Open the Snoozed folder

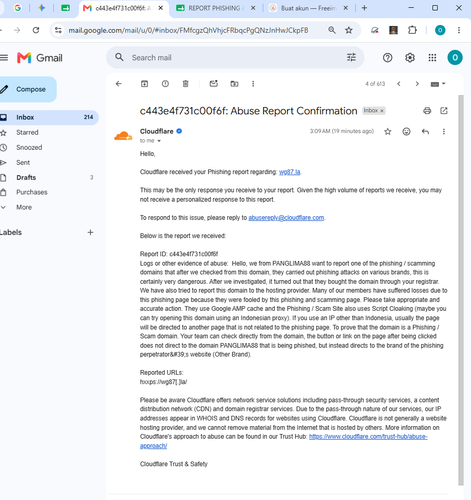29,147
